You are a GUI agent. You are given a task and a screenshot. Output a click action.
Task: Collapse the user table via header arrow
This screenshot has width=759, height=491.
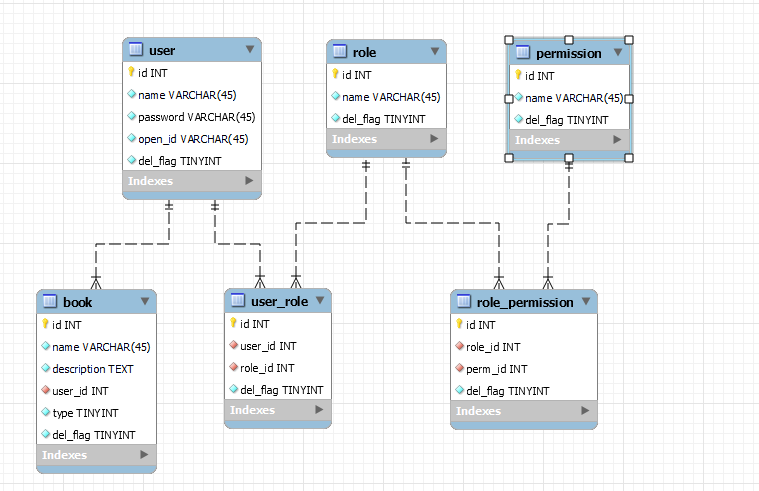249,50
